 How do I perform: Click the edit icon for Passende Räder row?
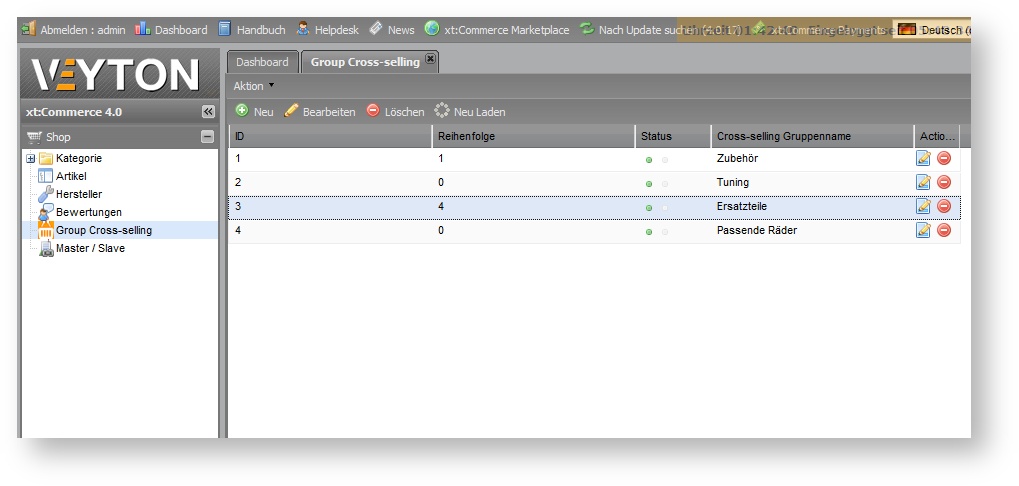(x=923, y=230)
